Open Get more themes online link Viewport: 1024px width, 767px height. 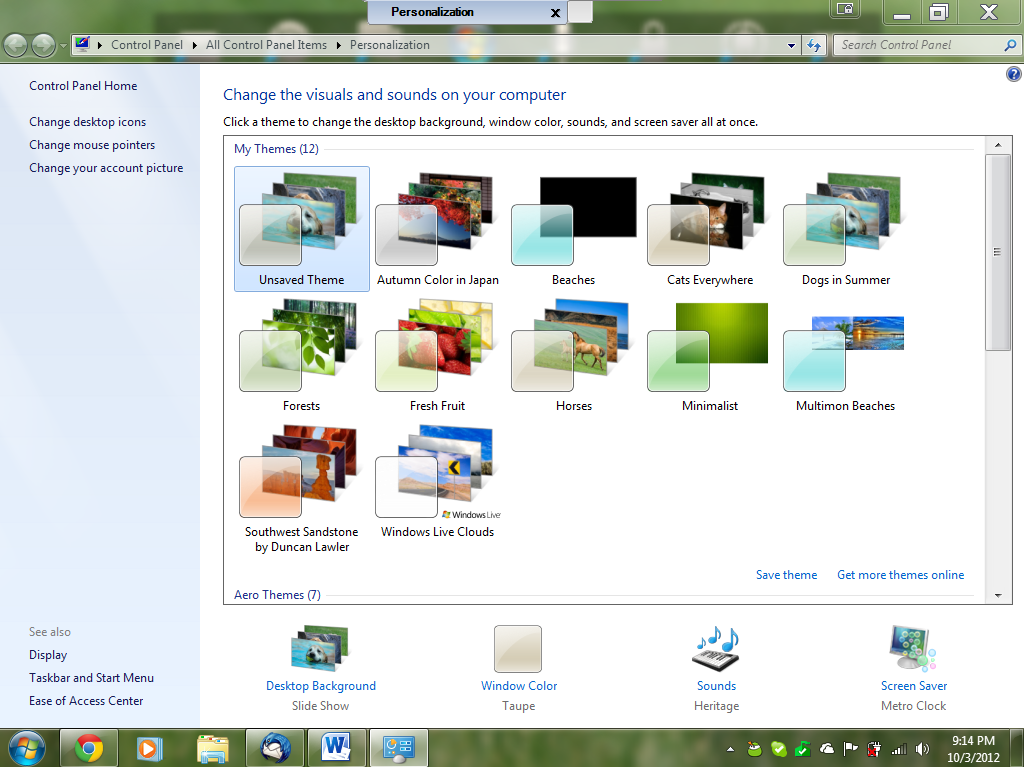pyautogui.click(x=901, y=575)
